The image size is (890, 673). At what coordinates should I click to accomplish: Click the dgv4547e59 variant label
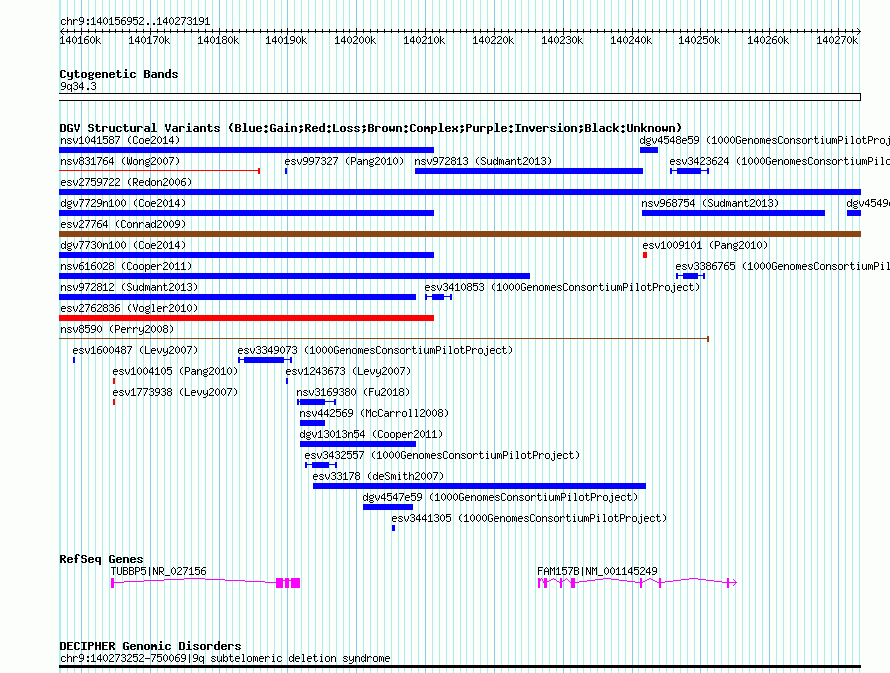tap(500, 497)
